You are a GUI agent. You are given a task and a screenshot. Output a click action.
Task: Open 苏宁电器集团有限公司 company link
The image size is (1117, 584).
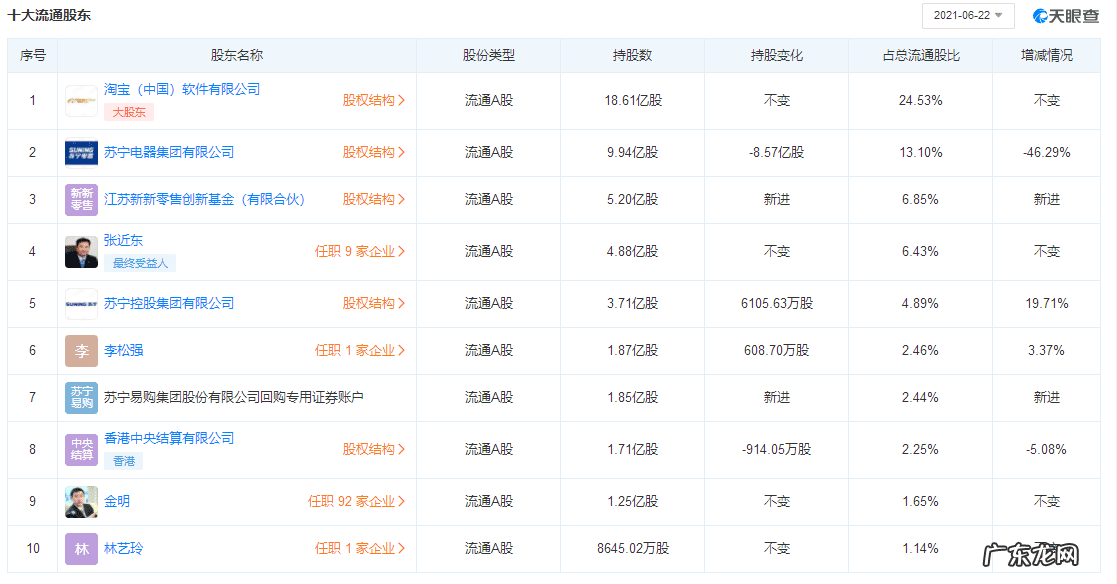click(x=169, y=152)
